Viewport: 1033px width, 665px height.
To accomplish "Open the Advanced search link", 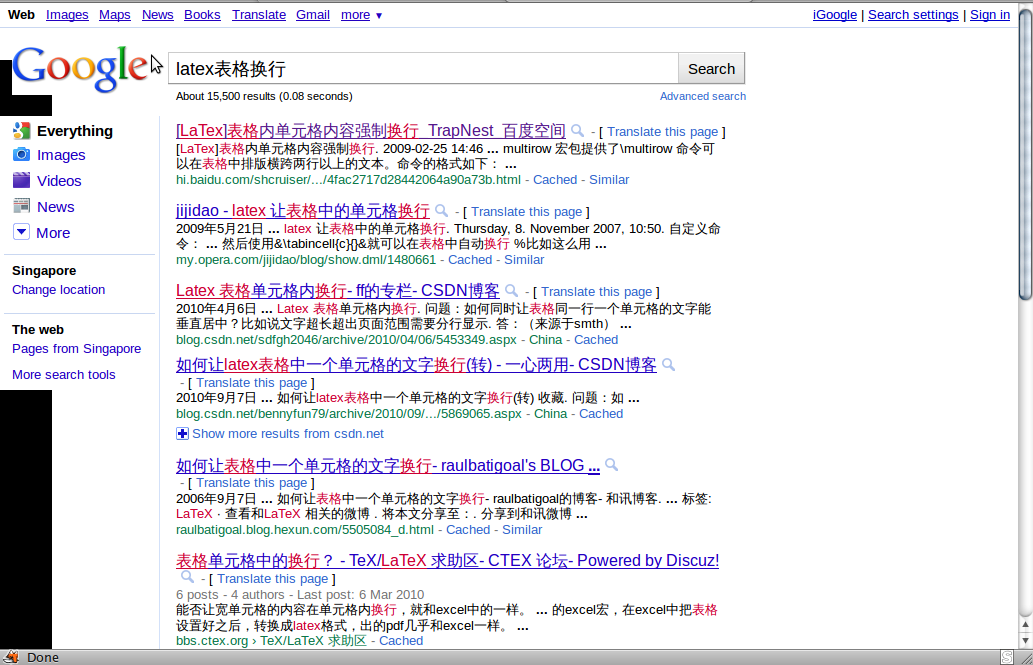I will (703, 96).
